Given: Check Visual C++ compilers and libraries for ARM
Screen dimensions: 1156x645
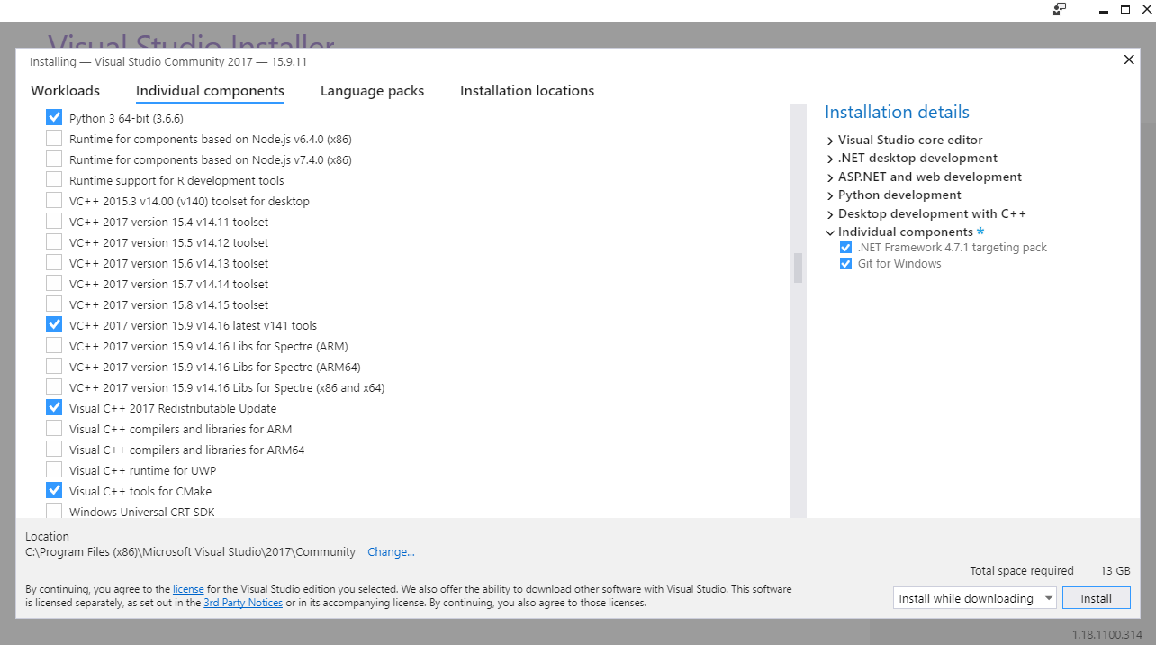Looking at the screenshot, I should click(x=54, y=428).
